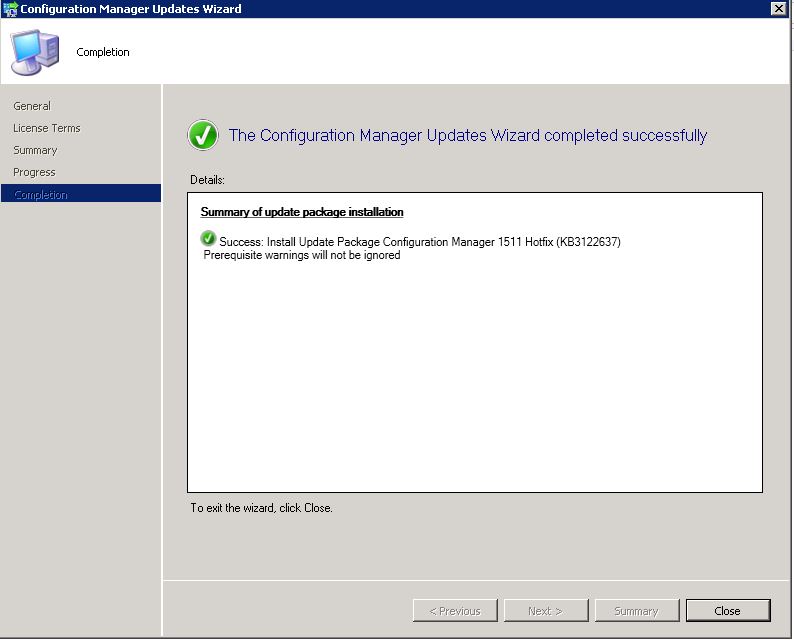Click the KB3122637 hotfix success line
Screen dimensions: 794x640
(x=420, y=242)
